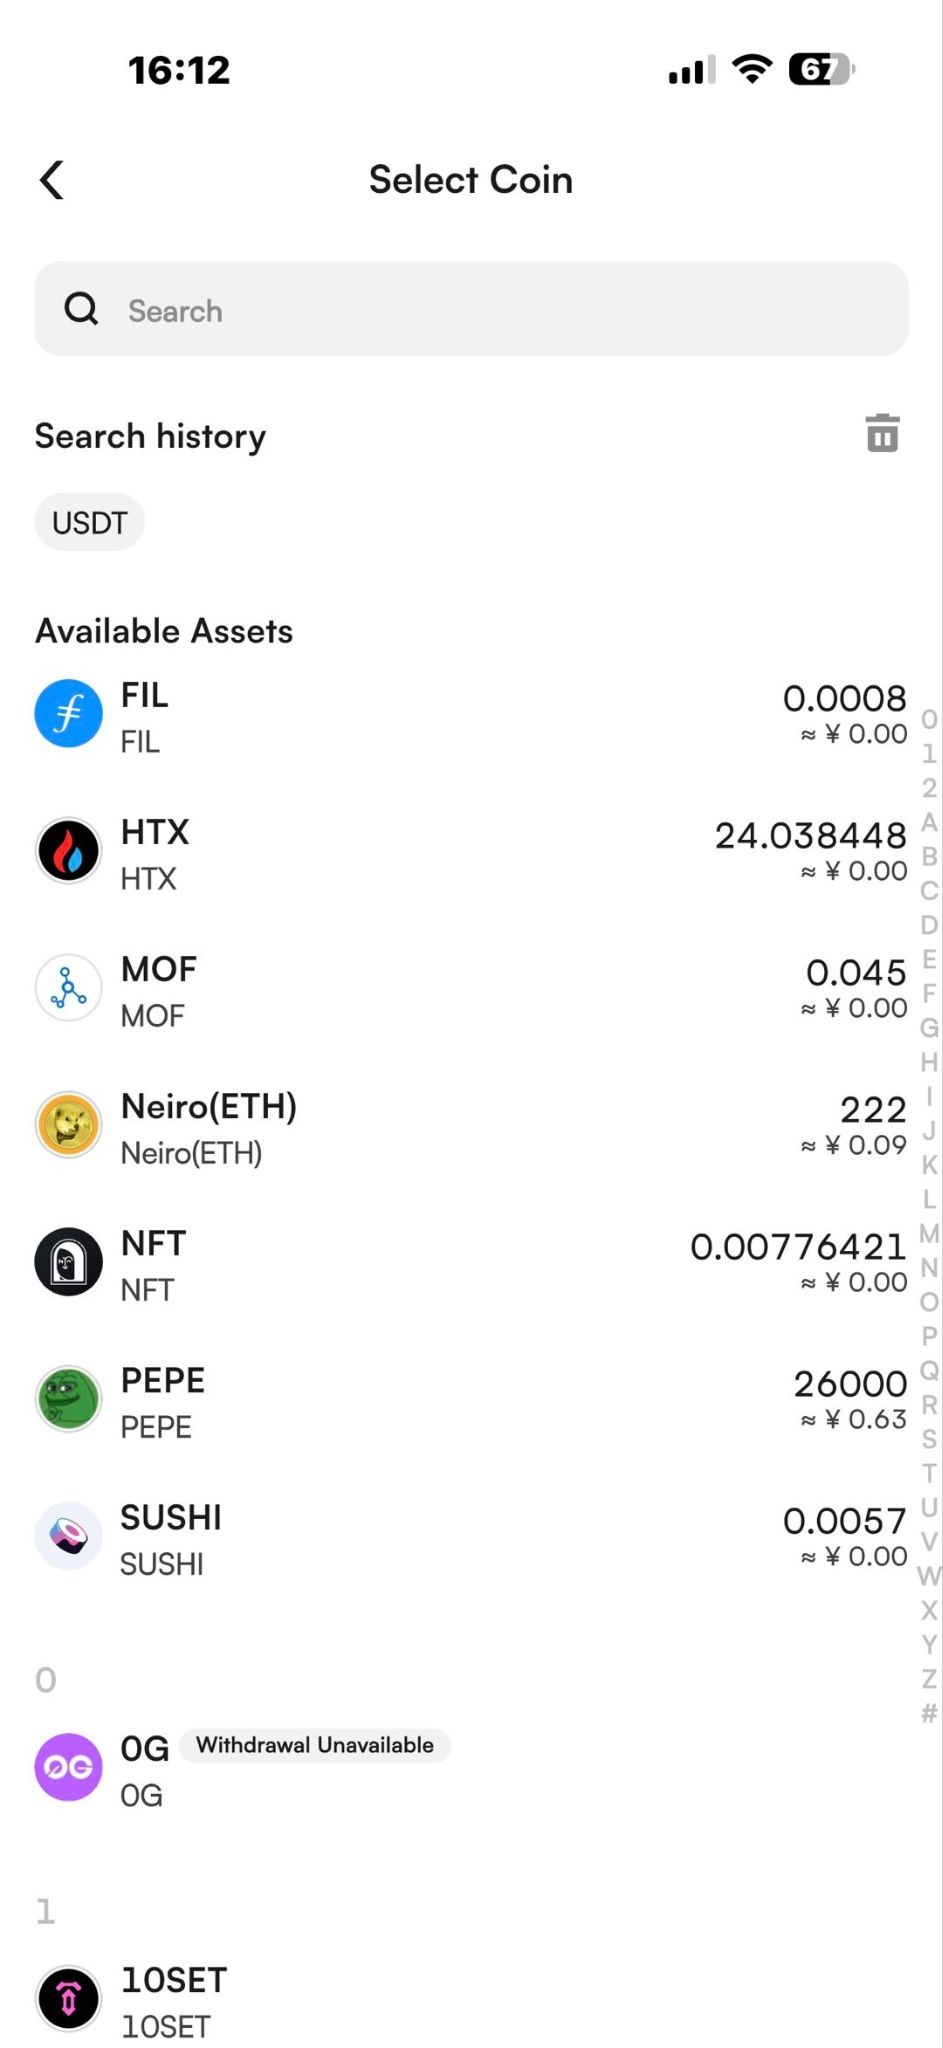Jump to letter M in alphabet index
This screenshot has width=943, height=2048.
pos(929,1233)
